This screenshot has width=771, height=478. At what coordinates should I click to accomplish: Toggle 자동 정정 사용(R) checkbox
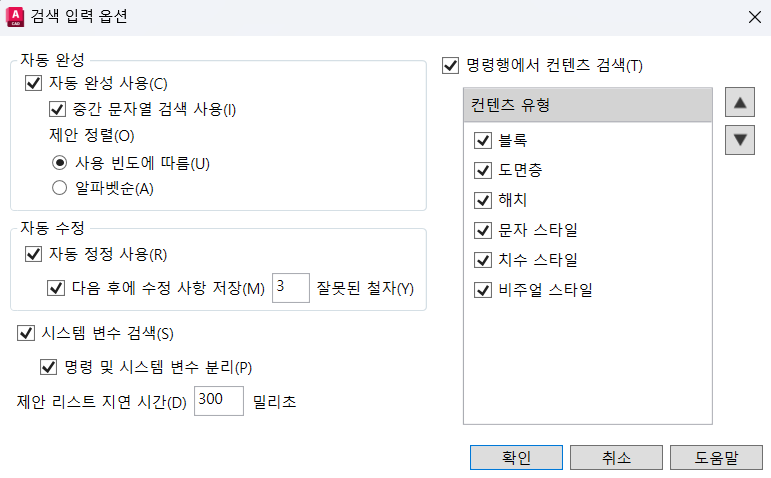pos(33,254)
